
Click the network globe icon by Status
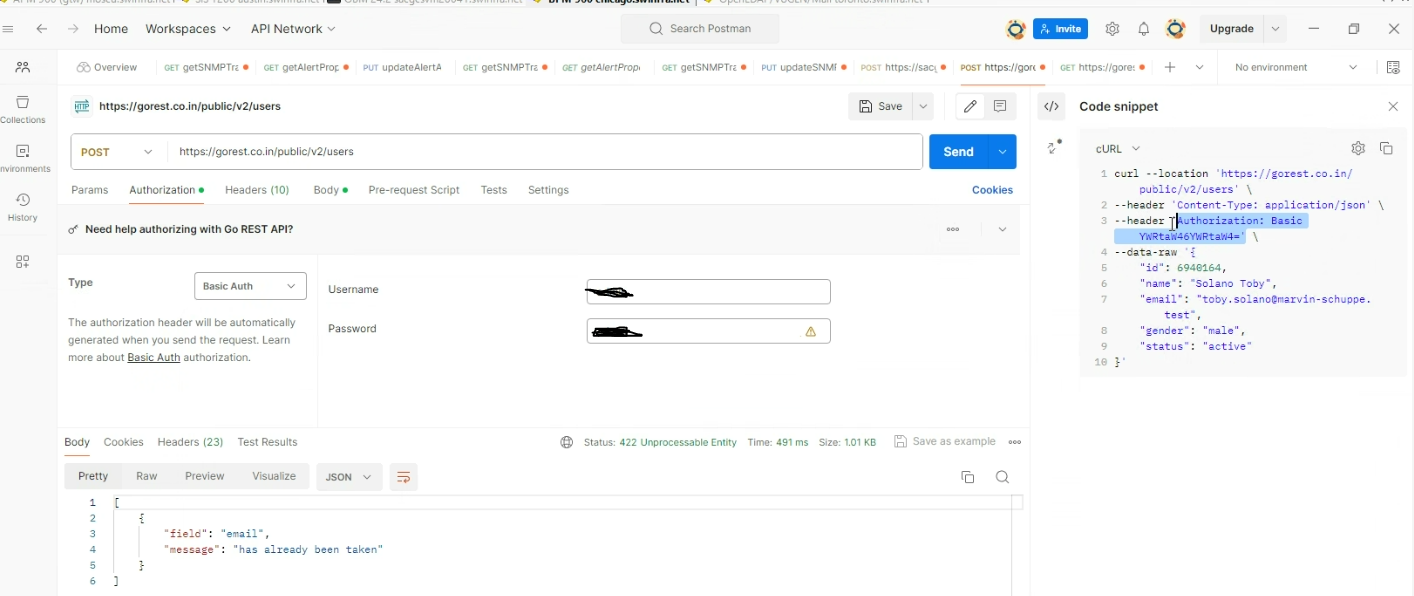[x=566, y=442]
